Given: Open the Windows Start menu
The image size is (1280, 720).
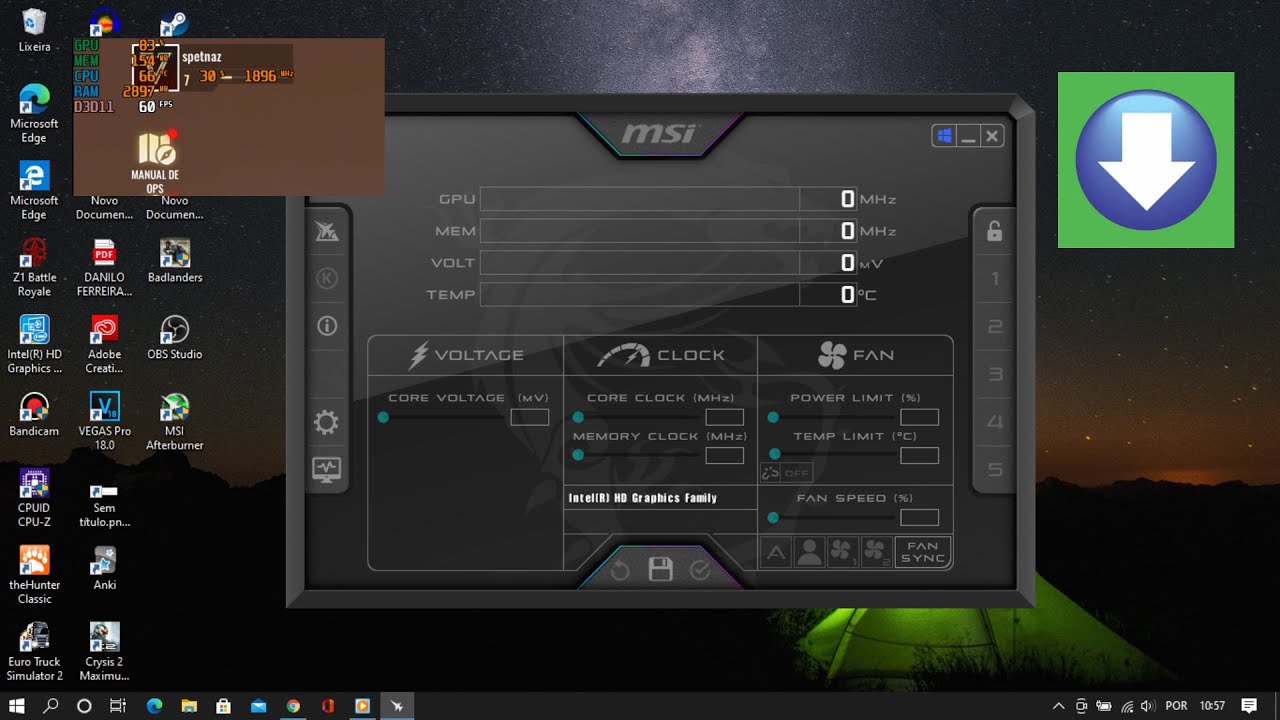Looking at the screenshot, I should click(x=17, y=706).
